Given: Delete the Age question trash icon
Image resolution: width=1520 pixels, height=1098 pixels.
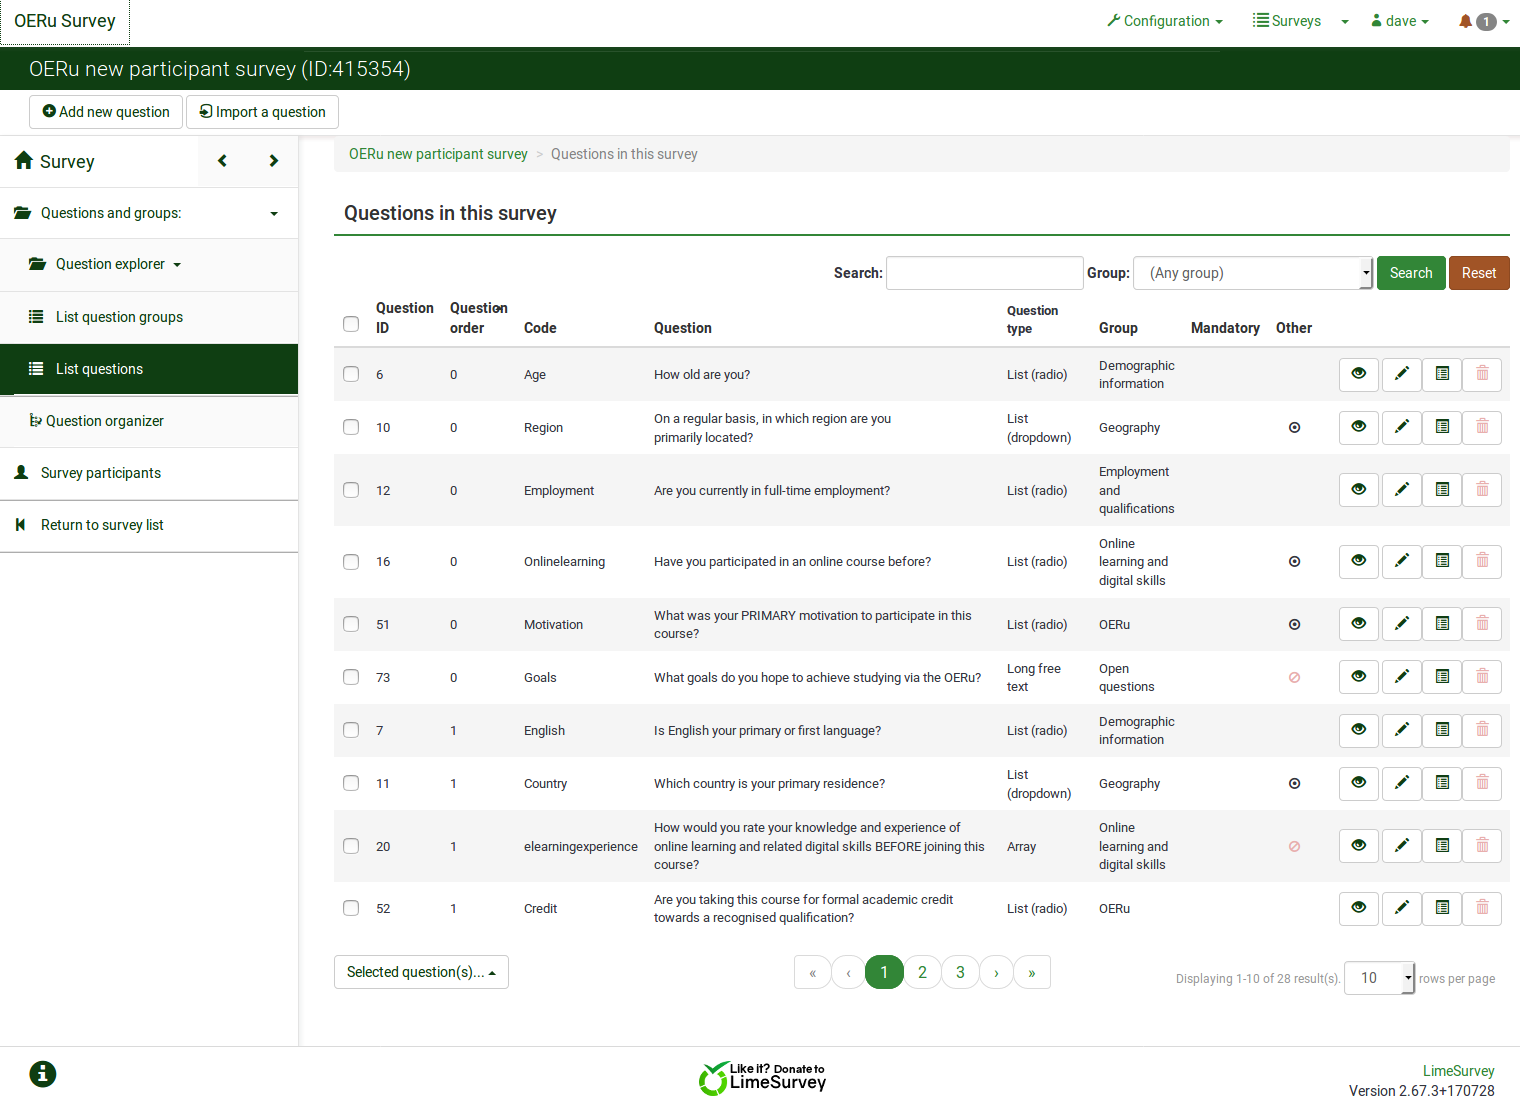Looking at the screenshot, I should [1482, 374].
